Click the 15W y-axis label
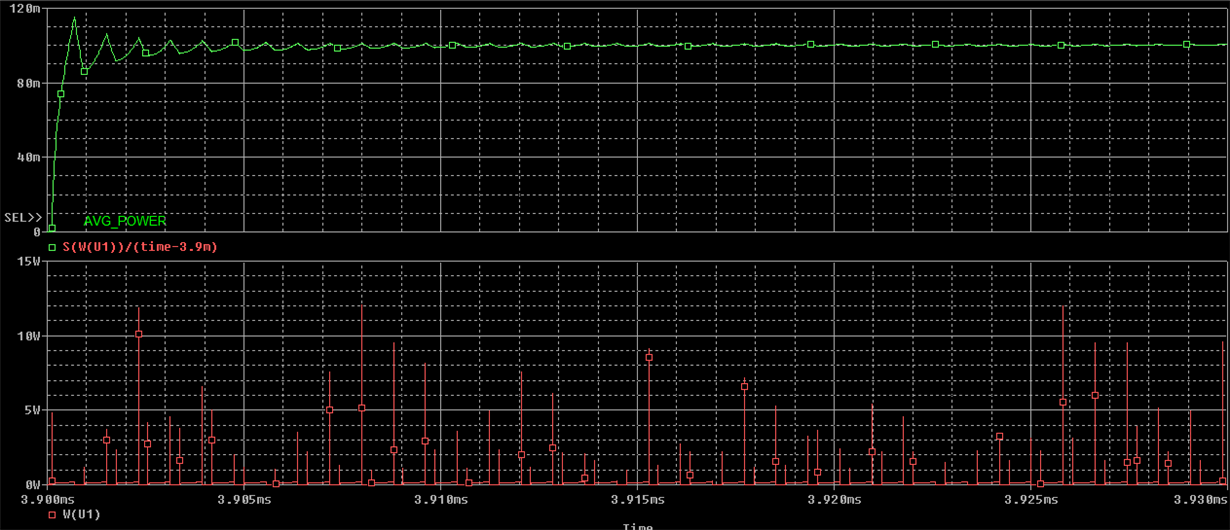Screen dimensions: 1230x530 coord(28,262)
